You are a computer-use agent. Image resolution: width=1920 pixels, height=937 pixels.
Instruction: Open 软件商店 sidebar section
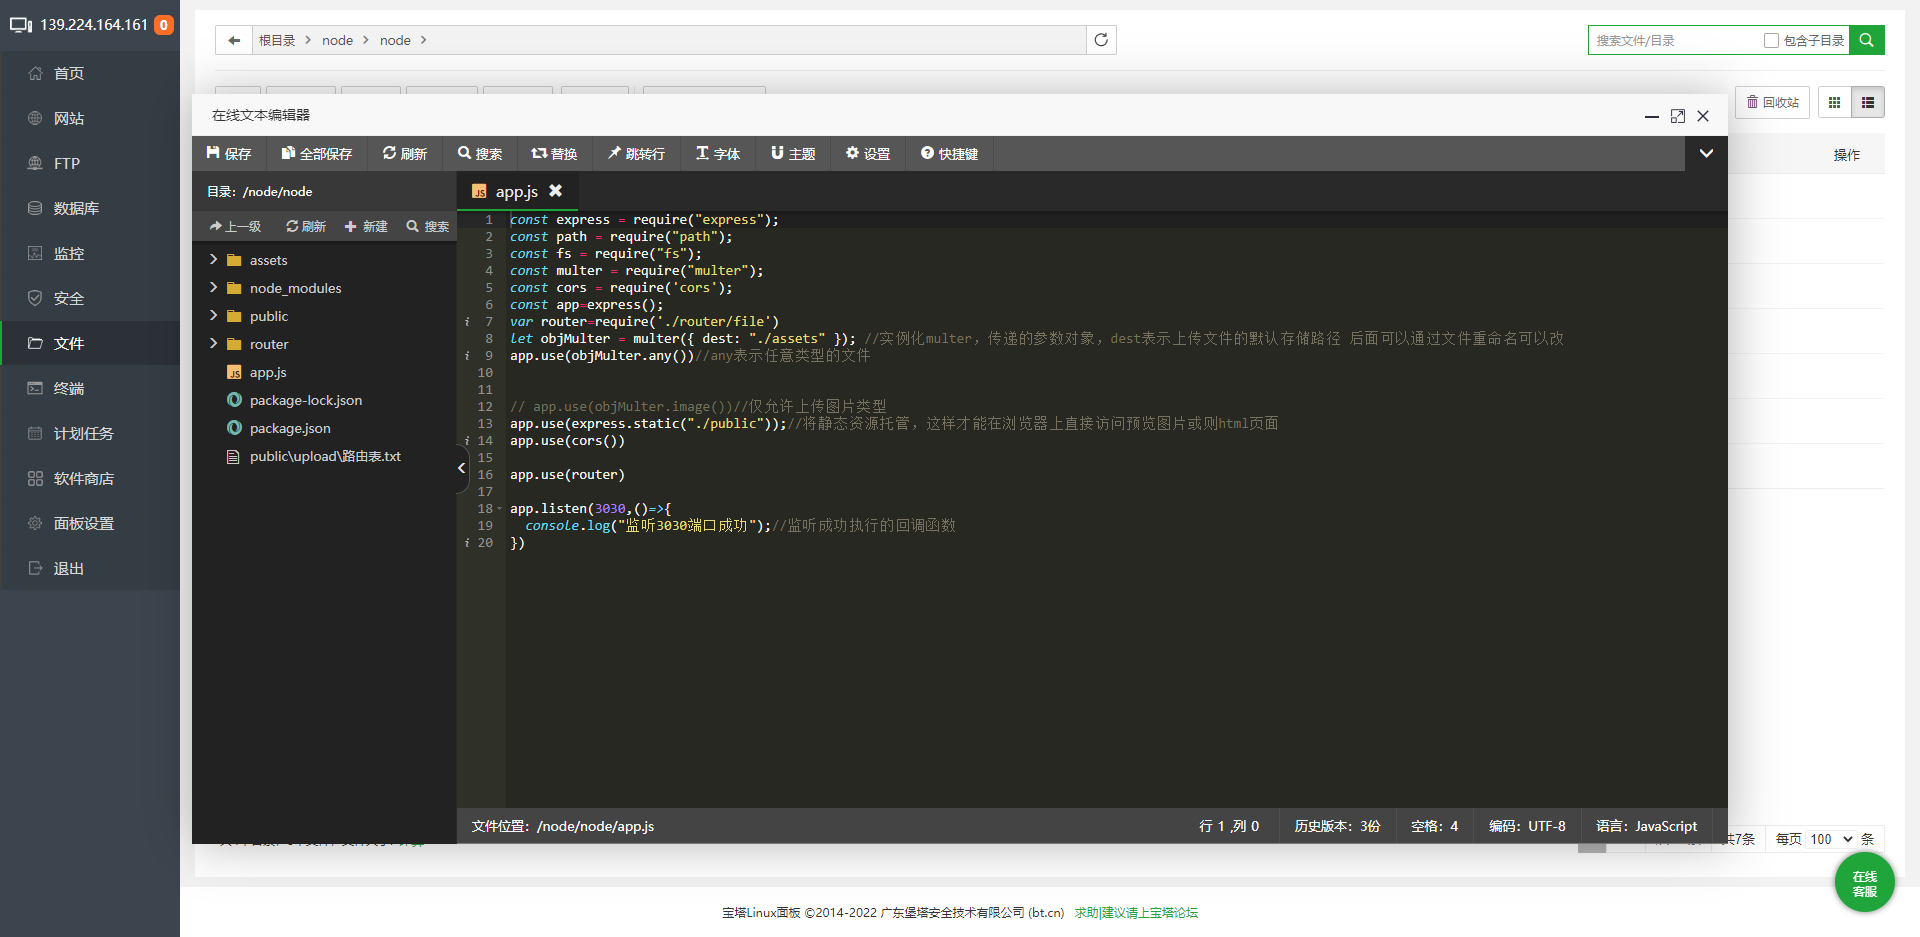click(90, 478)
